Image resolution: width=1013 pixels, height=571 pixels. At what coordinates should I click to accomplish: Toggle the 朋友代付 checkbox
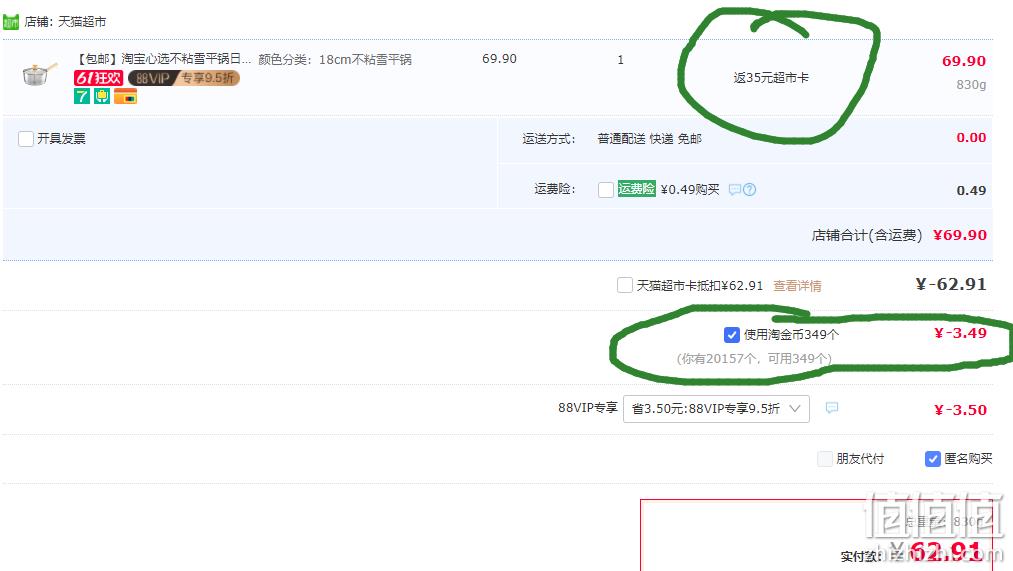point(825,459)
